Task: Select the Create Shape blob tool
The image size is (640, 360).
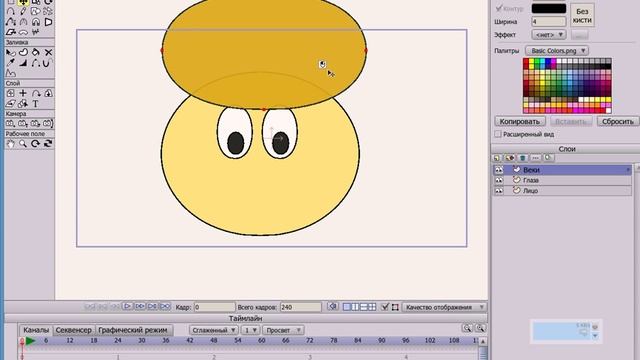Action: (23, 52)
